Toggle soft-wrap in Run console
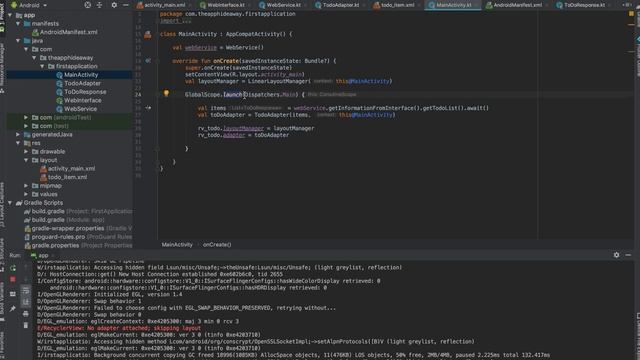The height and width of the screenshot is (360, 640). pos(26,291)
